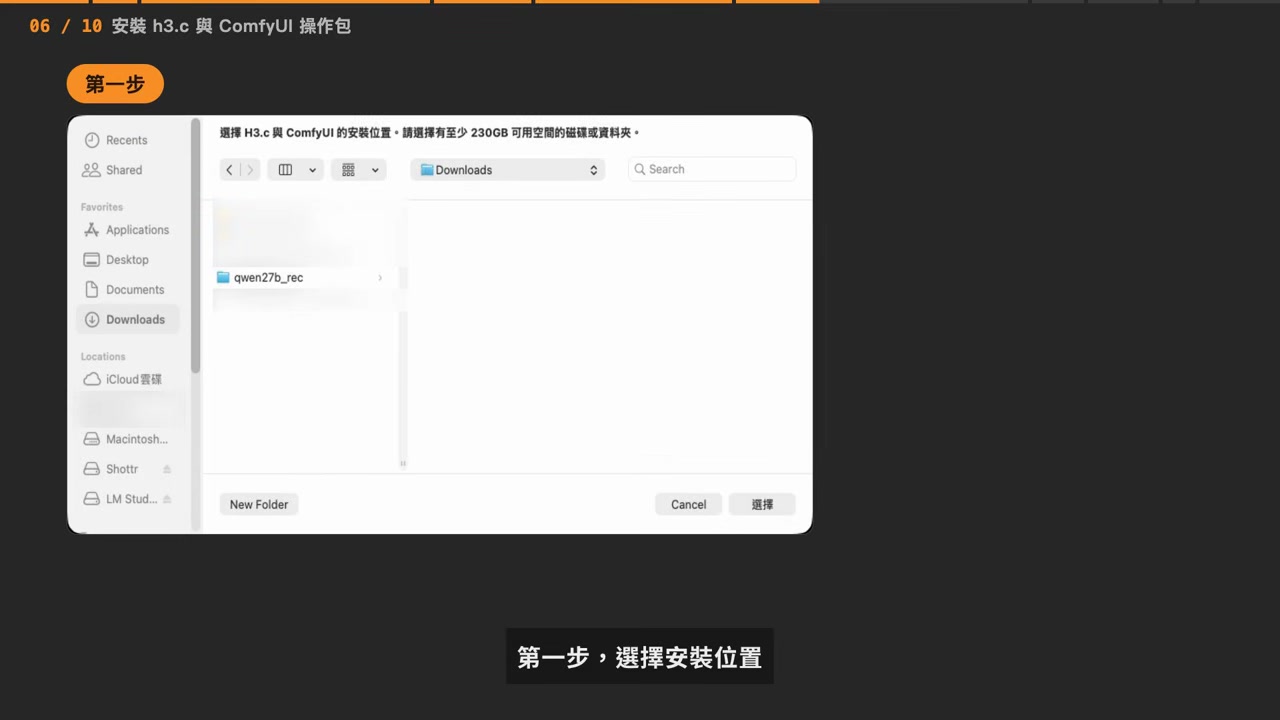The width and height of the screenshot is (1280, 720).
Task: Click the magnifier icon in Search
Action: pyautogui.click(x=640, y=169)
